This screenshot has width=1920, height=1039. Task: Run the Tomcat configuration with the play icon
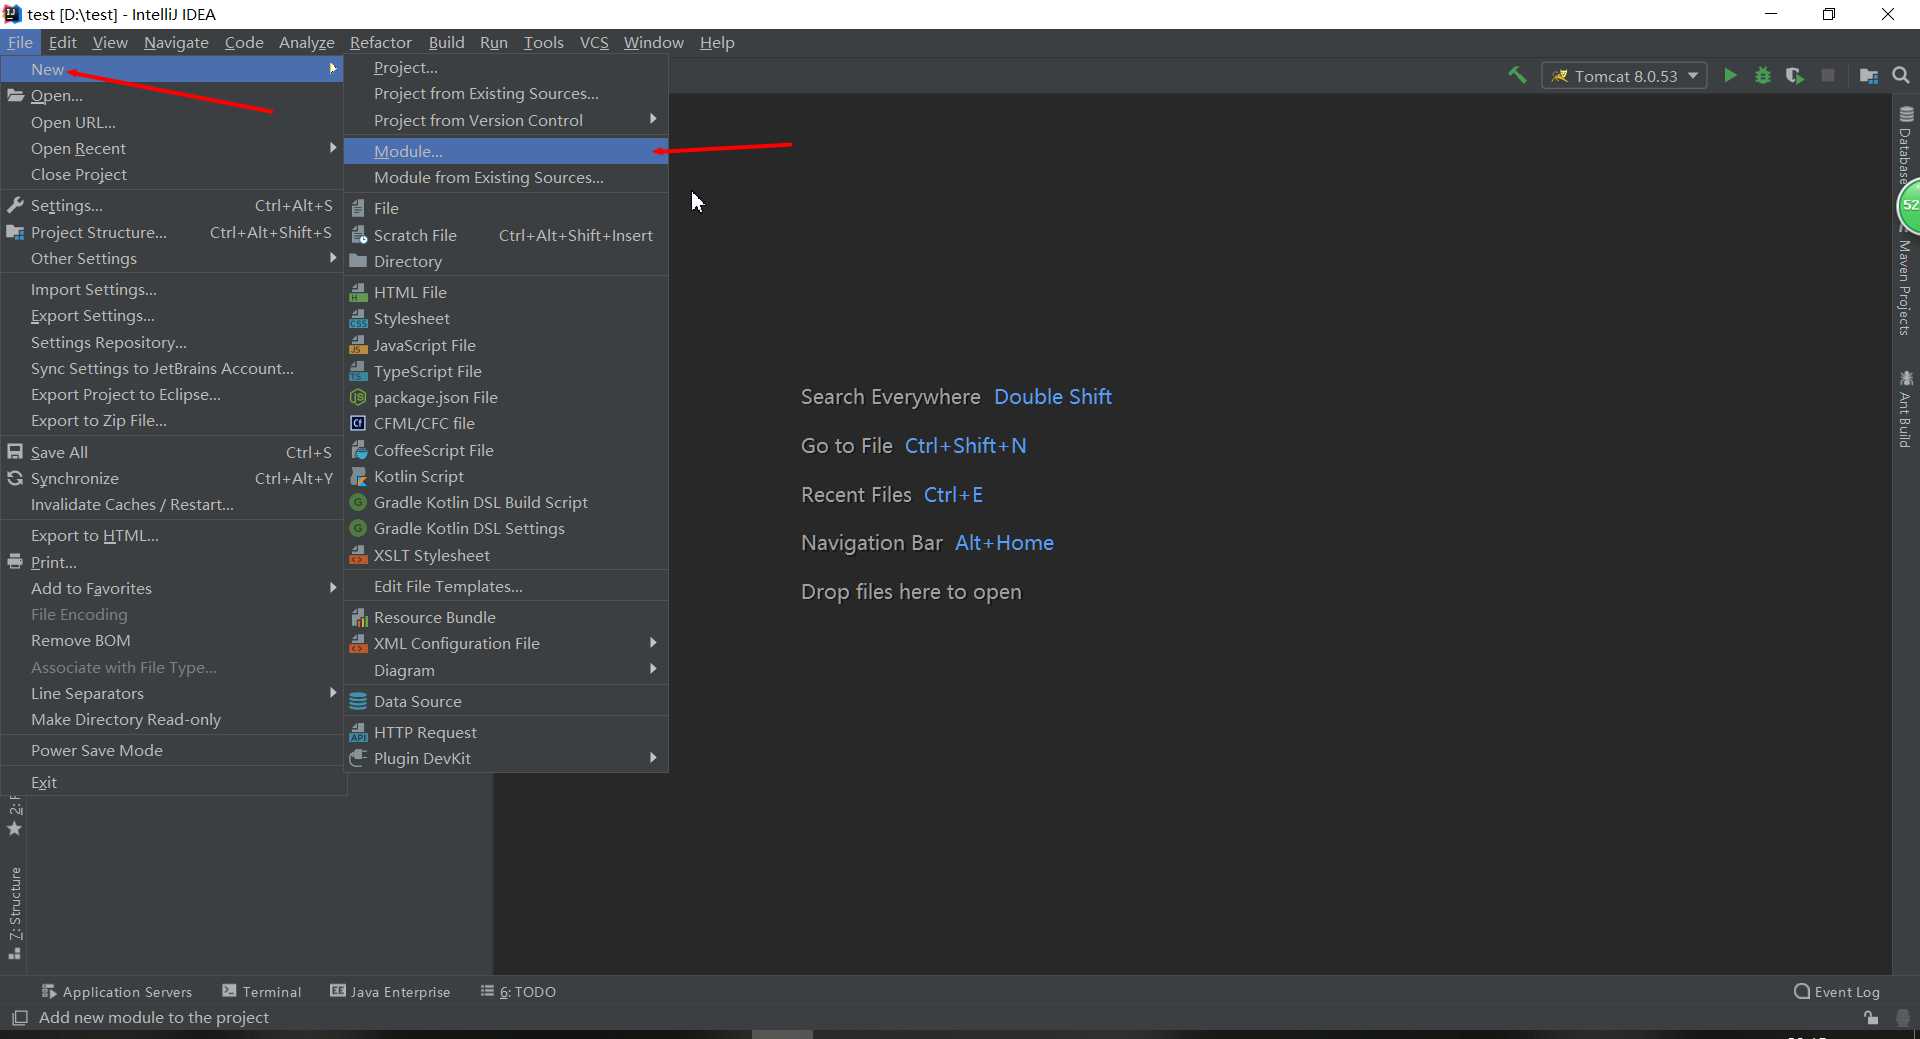click(1730, 76)
